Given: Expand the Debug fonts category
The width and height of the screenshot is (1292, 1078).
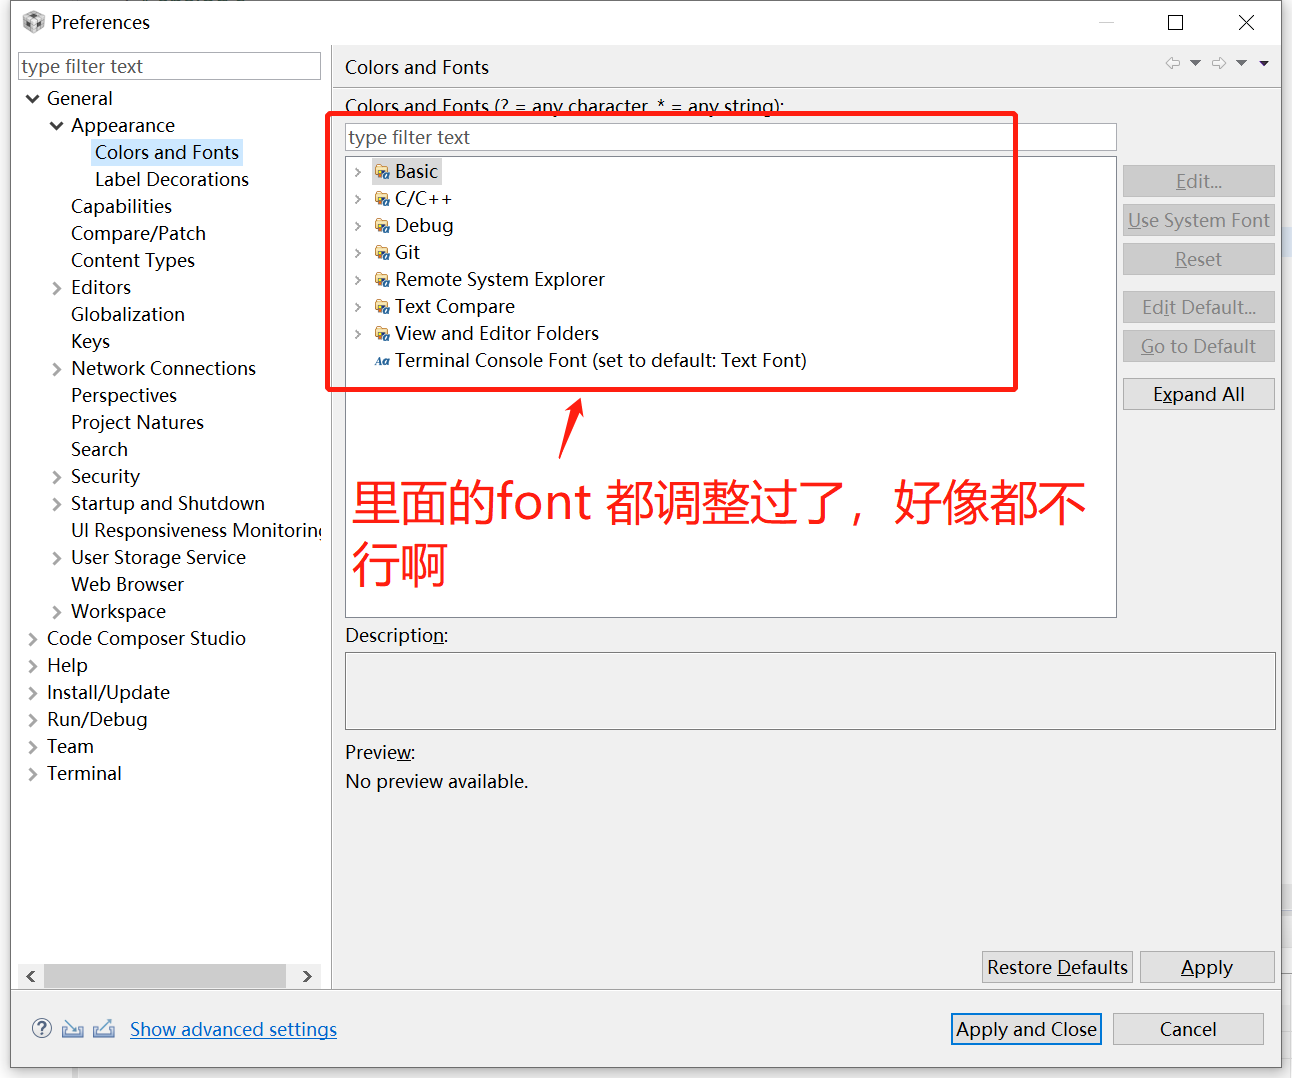Looking at the screenshot, I should pyautogui.click(x=358, y=226).
